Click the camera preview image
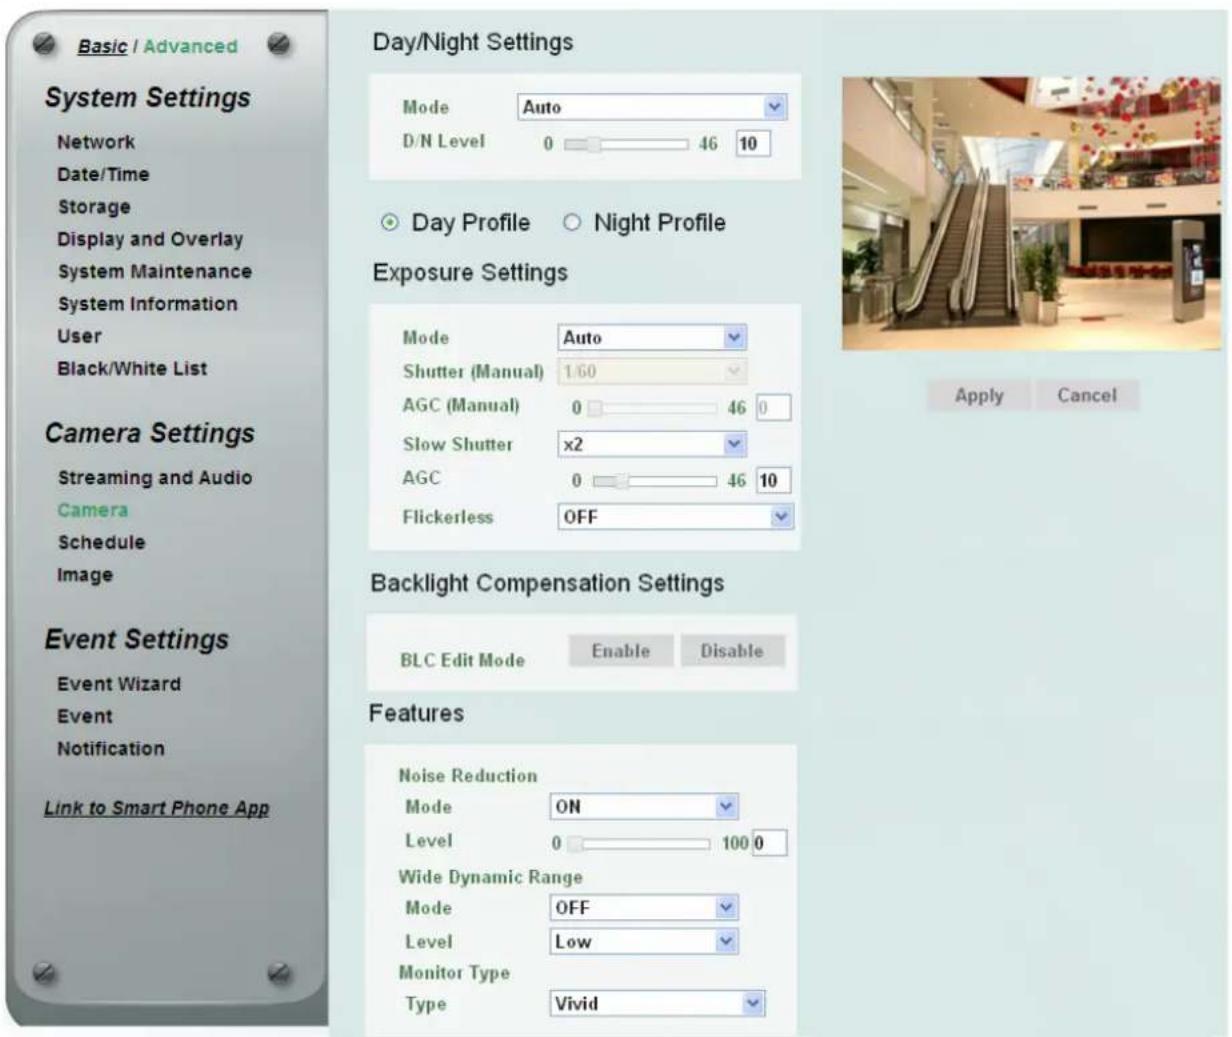This screenshot has height=1037, width=1232. [x=1031, y=214]
